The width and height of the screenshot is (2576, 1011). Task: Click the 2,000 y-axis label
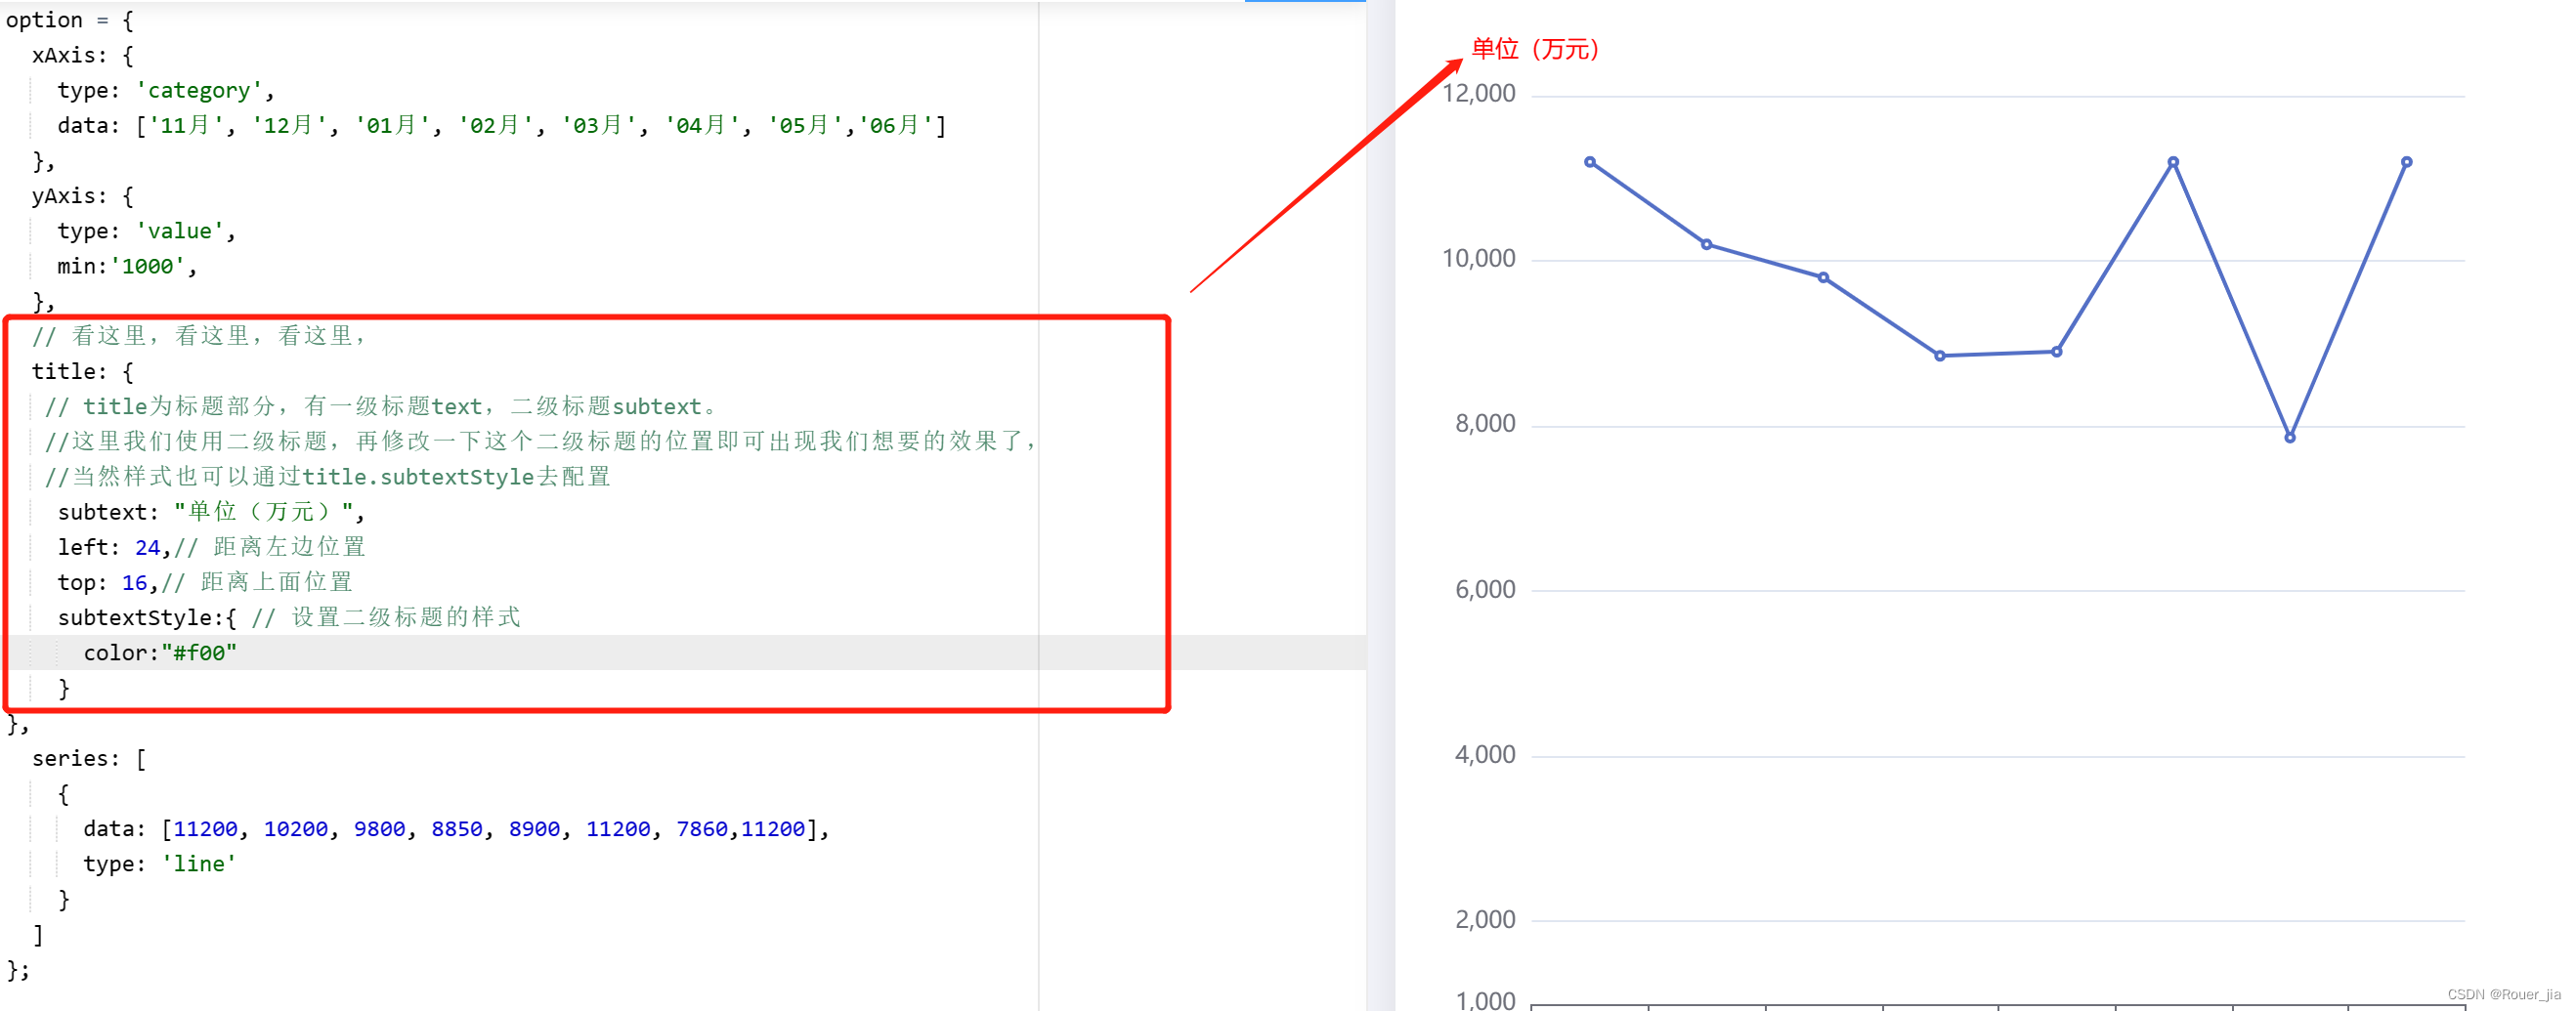click(1485, 920)
